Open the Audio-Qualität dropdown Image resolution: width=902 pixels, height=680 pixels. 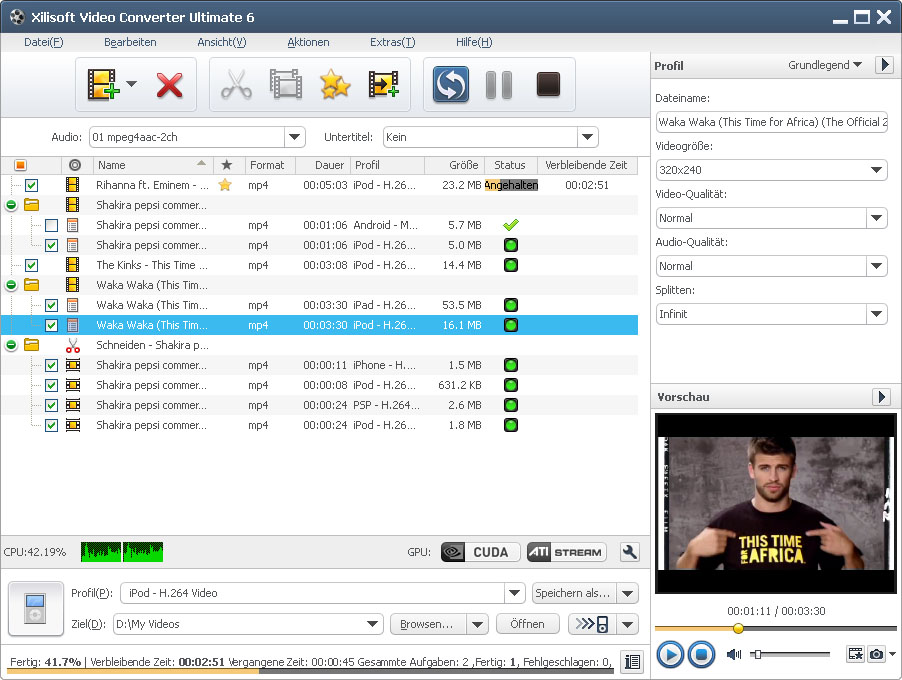(876, 266)
